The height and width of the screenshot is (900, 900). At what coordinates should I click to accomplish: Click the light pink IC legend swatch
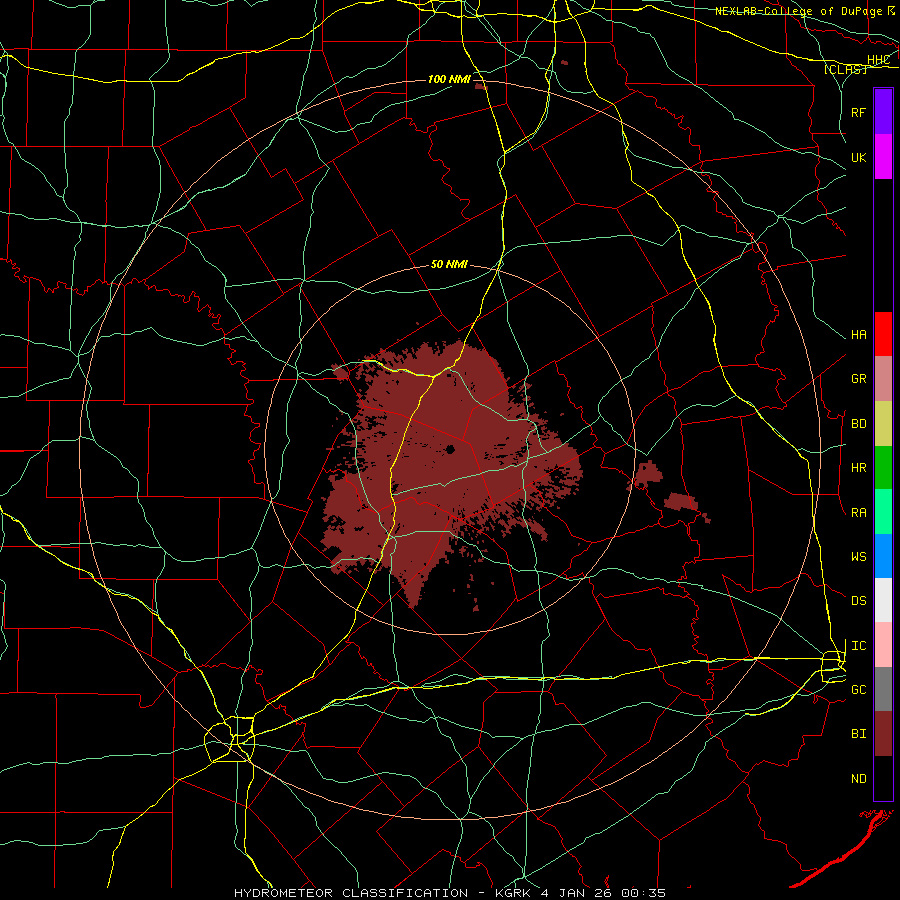point(883,645)
